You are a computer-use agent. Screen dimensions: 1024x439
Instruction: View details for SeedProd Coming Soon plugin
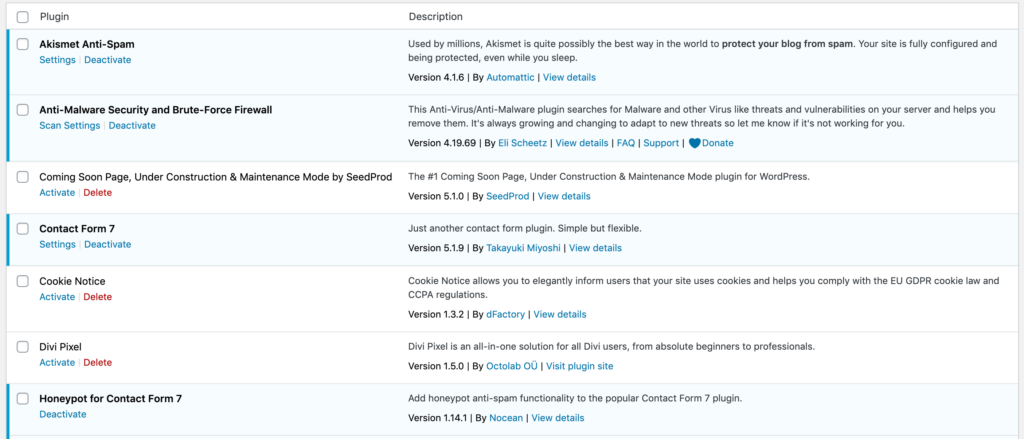click(x=564, y=196)
